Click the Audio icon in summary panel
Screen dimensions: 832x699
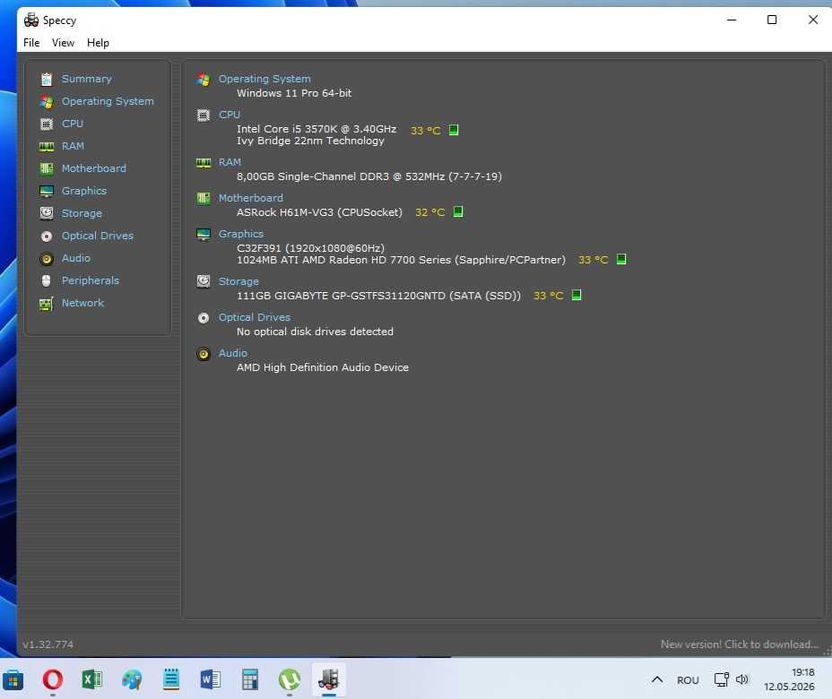(203, 354)
